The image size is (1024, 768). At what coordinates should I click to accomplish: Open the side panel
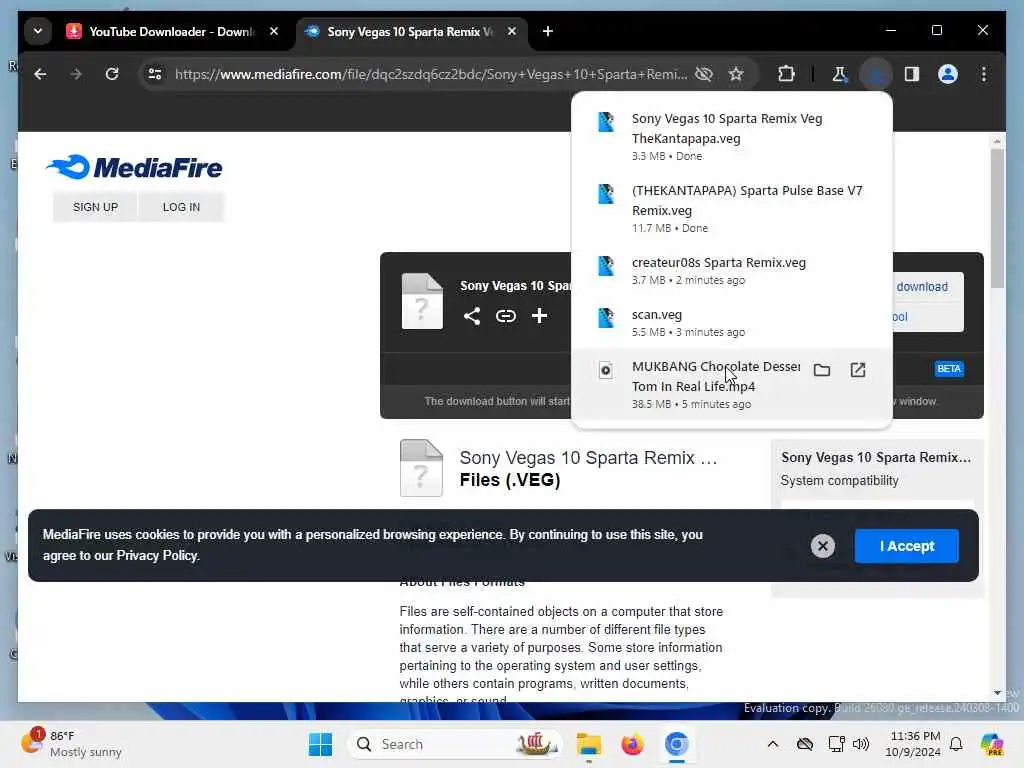click(x=912, y=74)
